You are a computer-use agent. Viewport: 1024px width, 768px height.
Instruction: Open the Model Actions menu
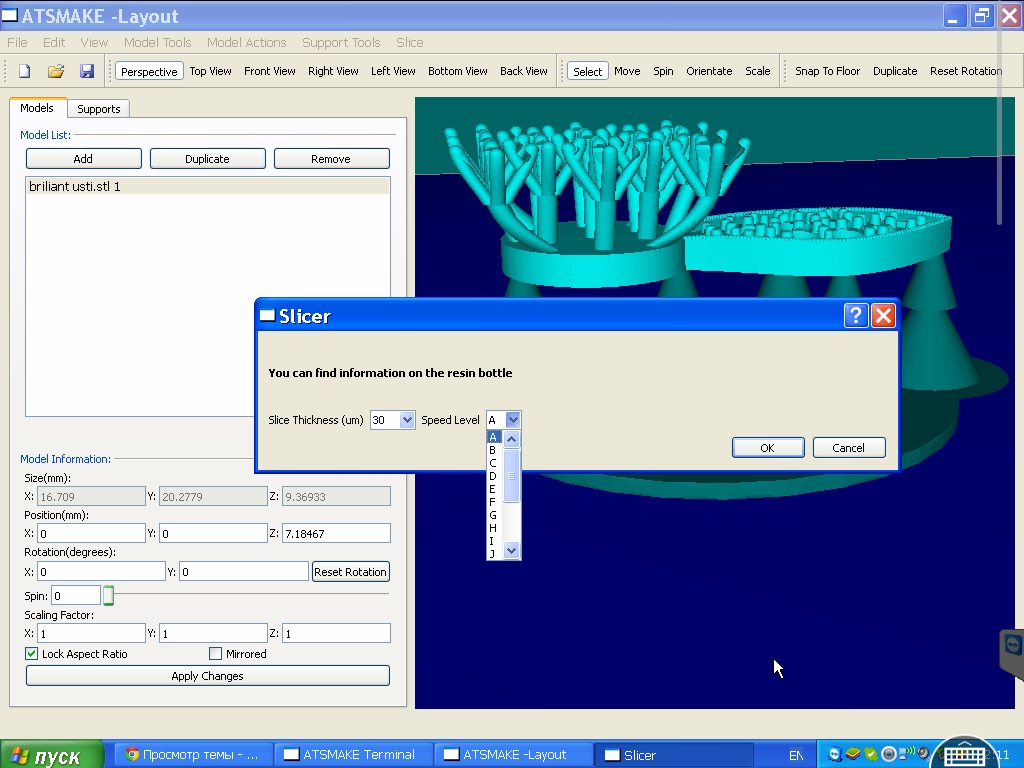click(x=246, y=42)
